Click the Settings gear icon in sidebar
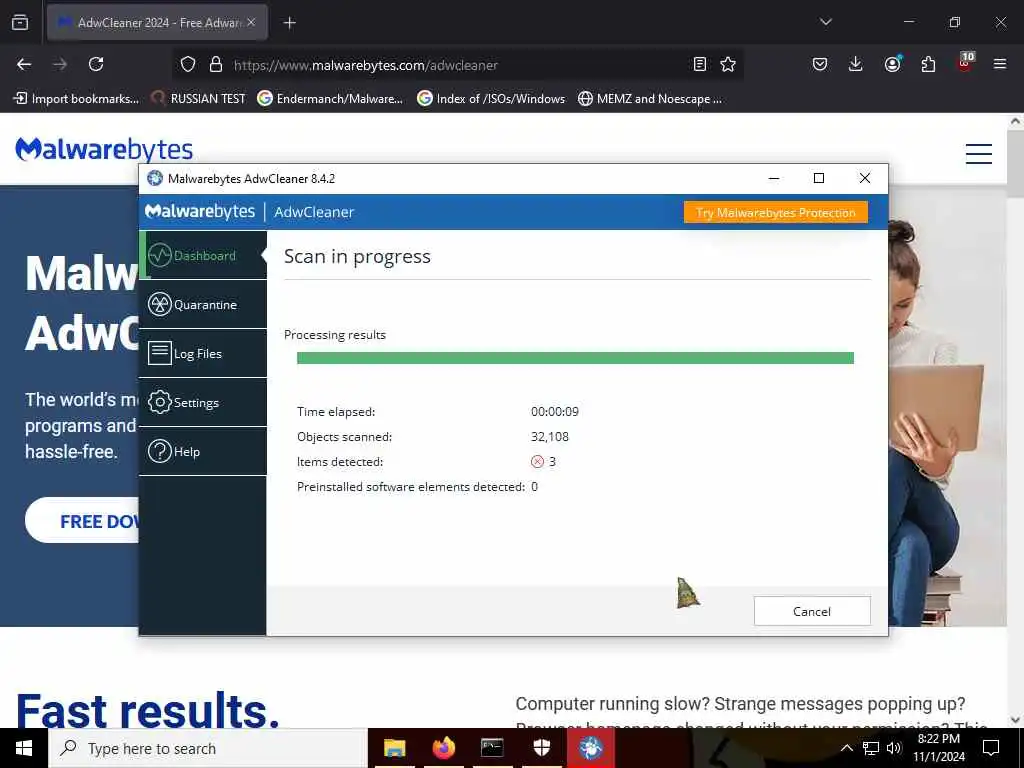 [x=159, y=402]
